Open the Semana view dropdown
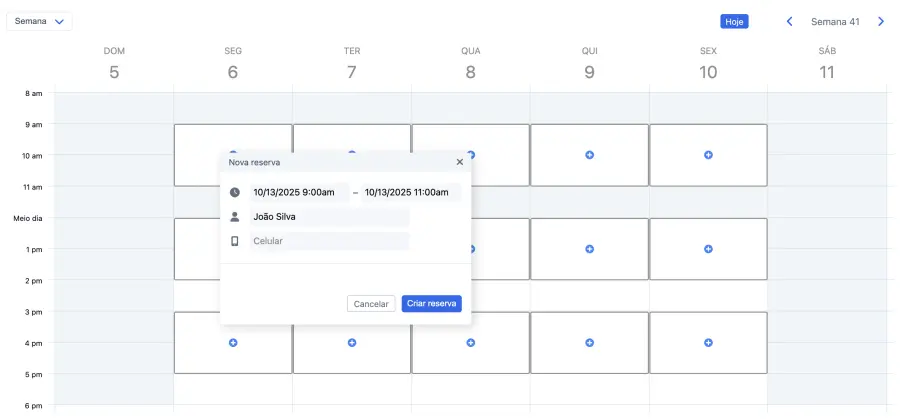This screenshot has width=900, height=419. pyautogui.click(x=39, y=21)
